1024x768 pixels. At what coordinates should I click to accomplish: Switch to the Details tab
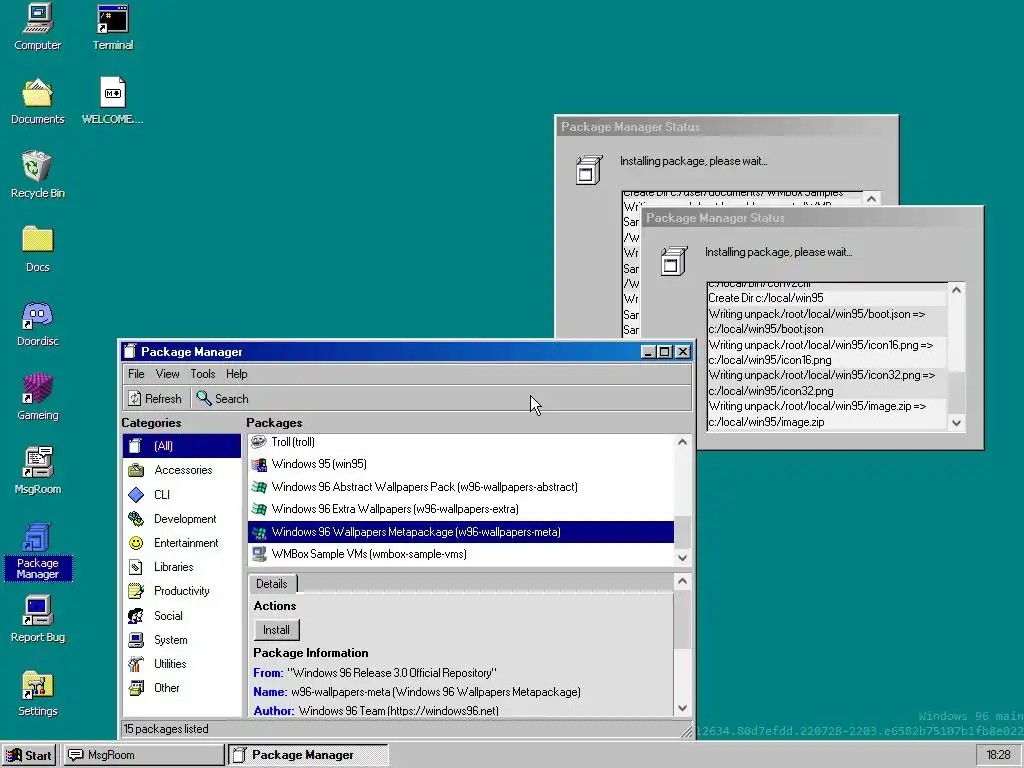272,584
